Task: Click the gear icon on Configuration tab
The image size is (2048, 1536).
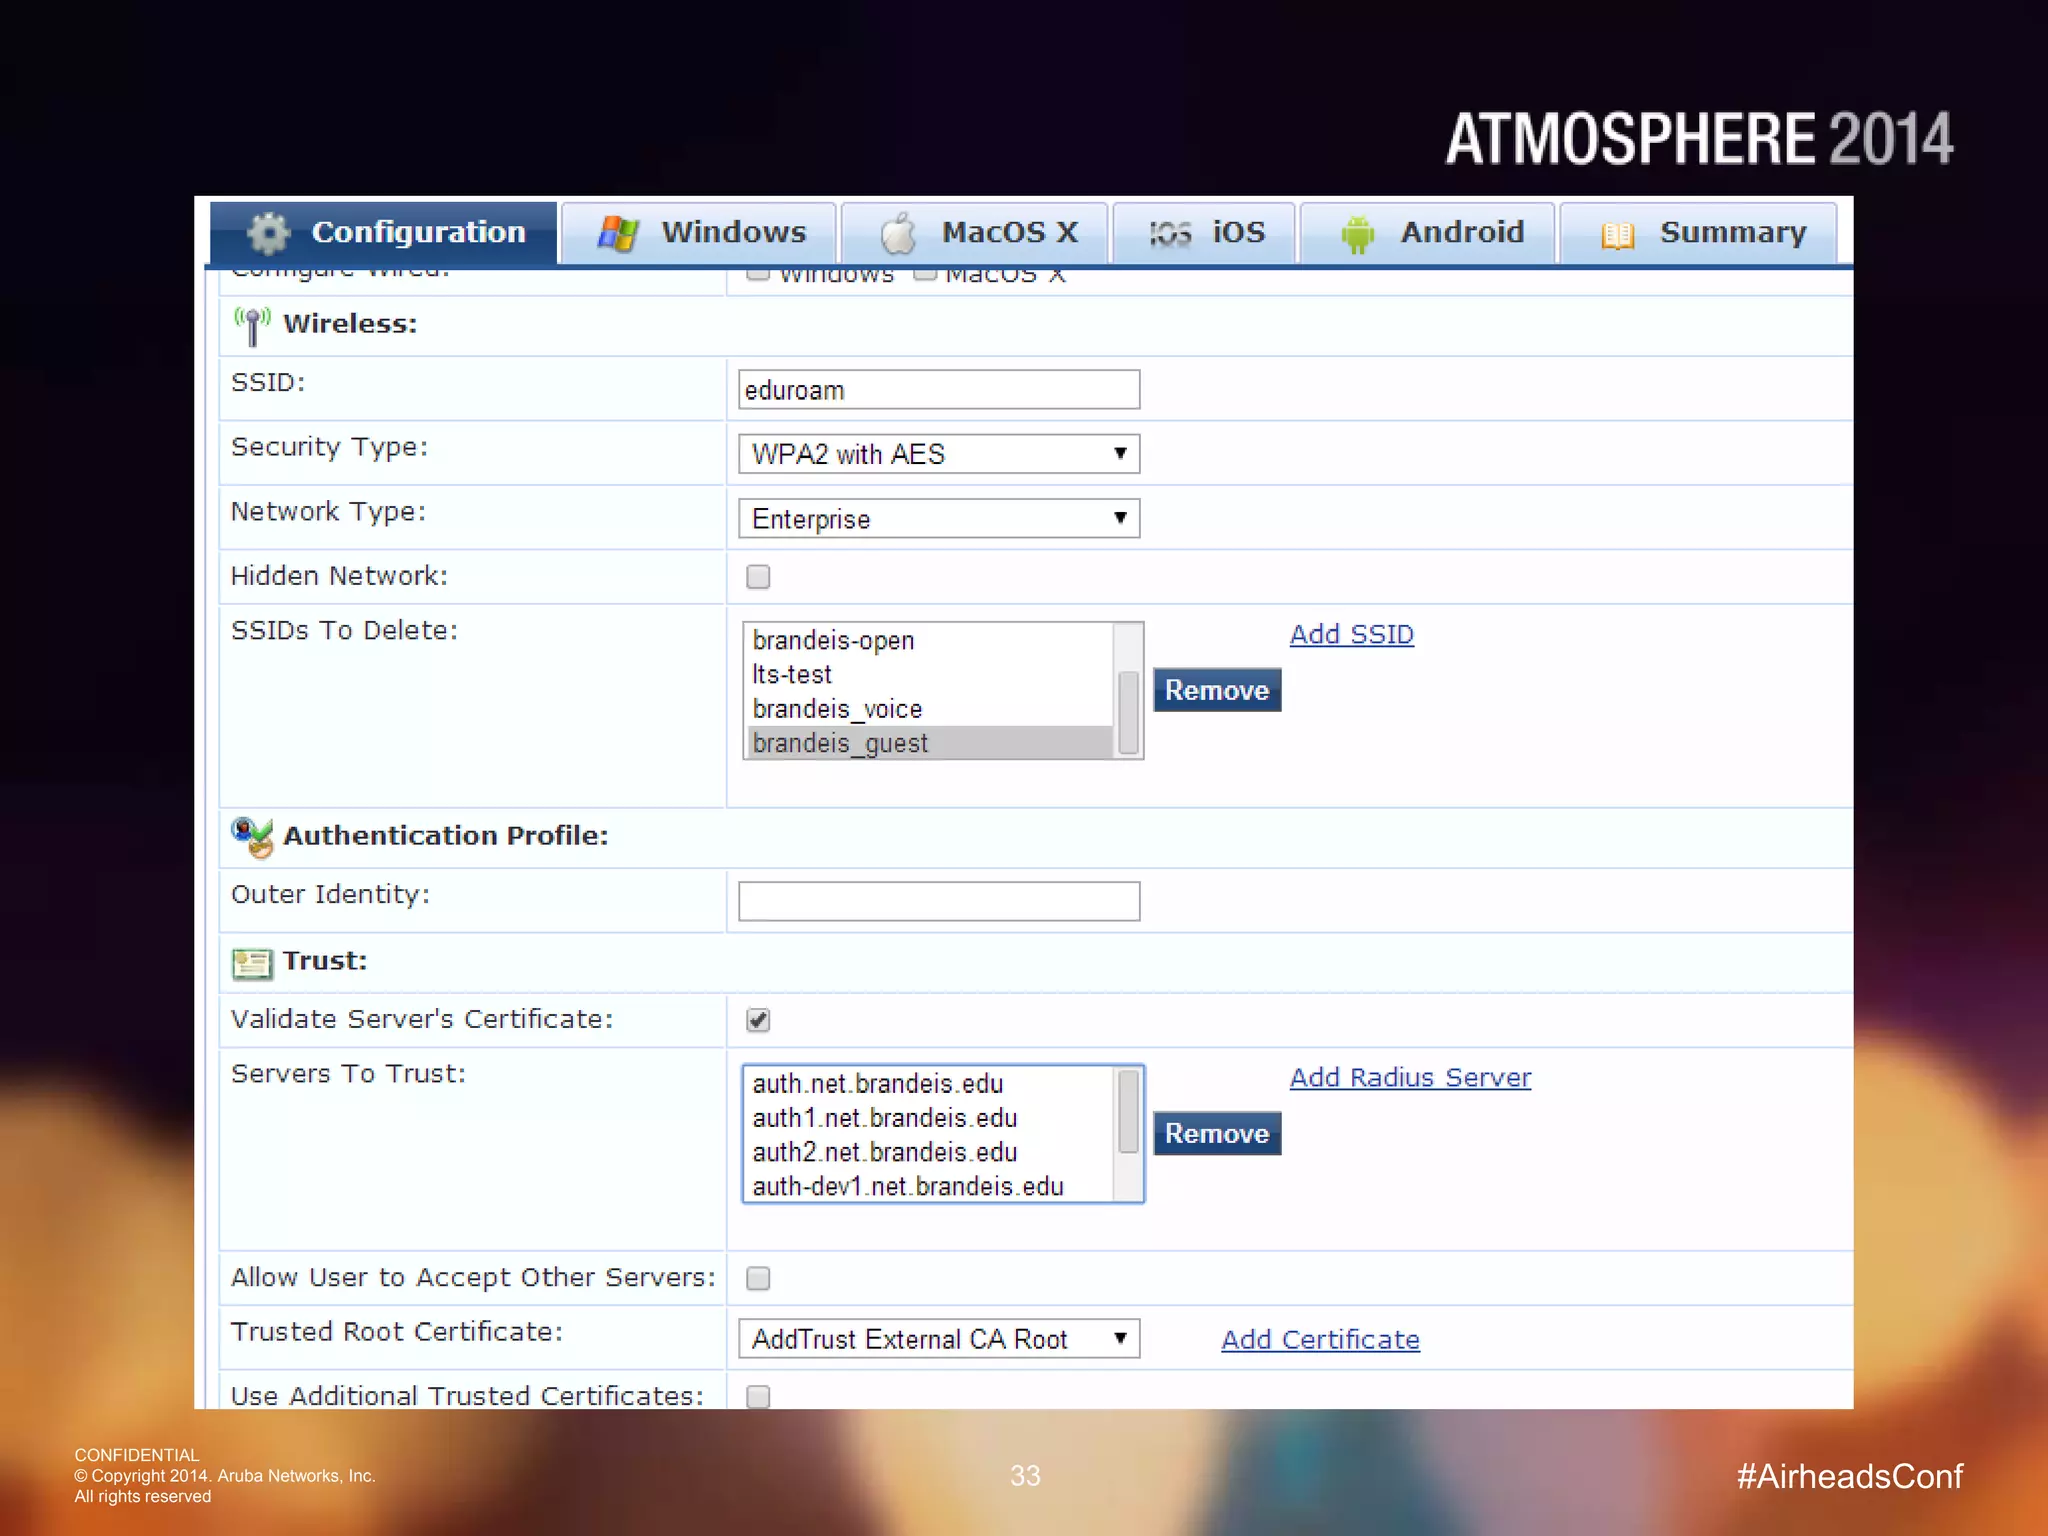Action: click(x=268, y=233)
